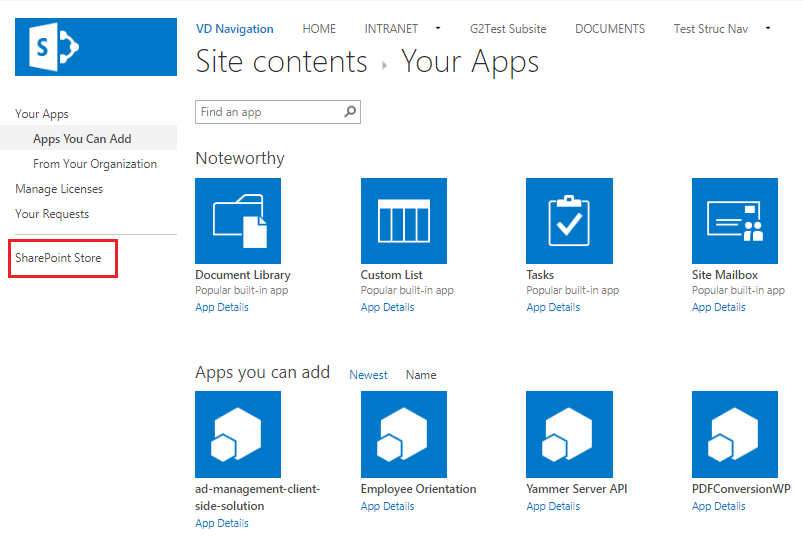This screenshot has width=803, height=542.
Task: Expand the Test Struc Nav dropdown arrow
Action: 768,28
